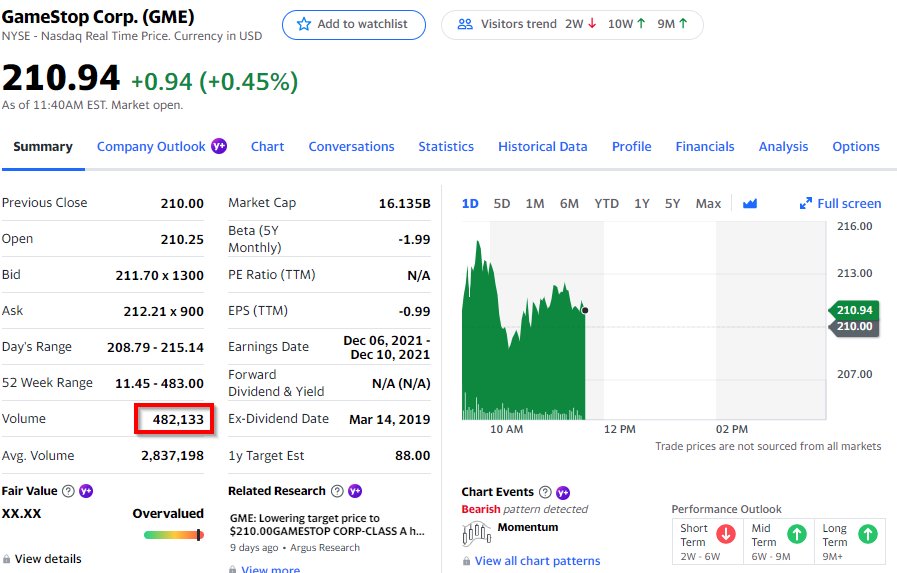This screenshot has height=573, width=897.
Task: Open the Conversations tab
Action: 351,147
